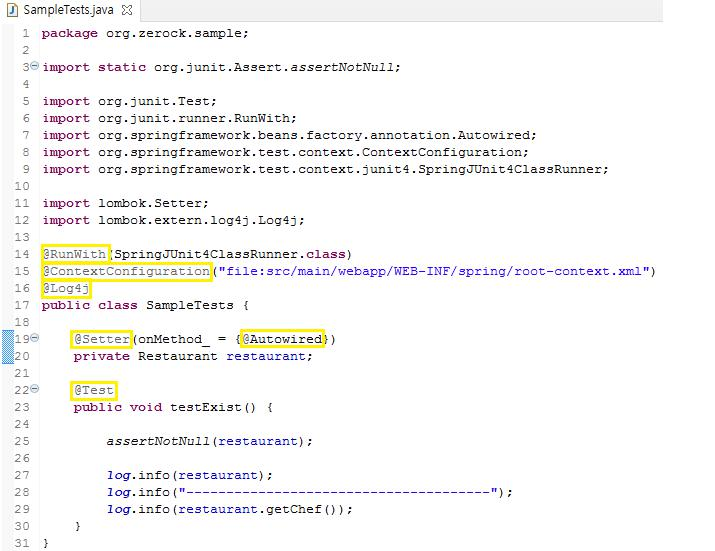Click the @Test annotation on line 22
This screenshot has height=551, width=715.
[x=94, y=390]
